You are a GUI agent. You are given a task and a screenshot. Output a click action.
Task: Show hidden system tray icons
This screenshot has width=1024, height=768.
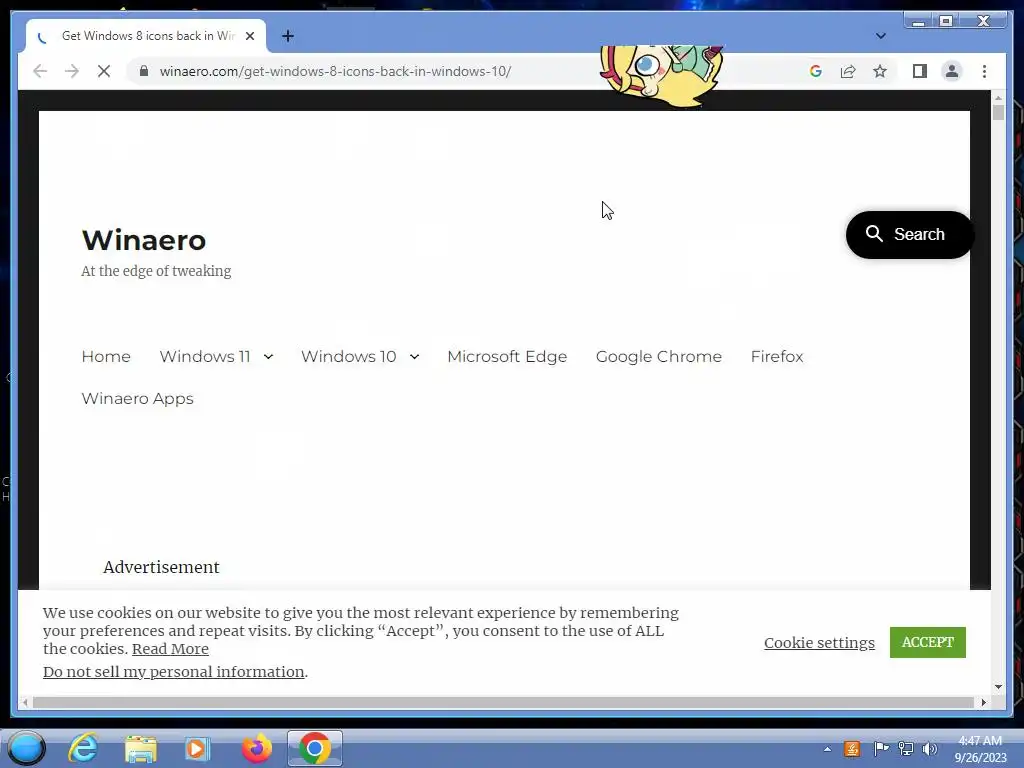827,749
